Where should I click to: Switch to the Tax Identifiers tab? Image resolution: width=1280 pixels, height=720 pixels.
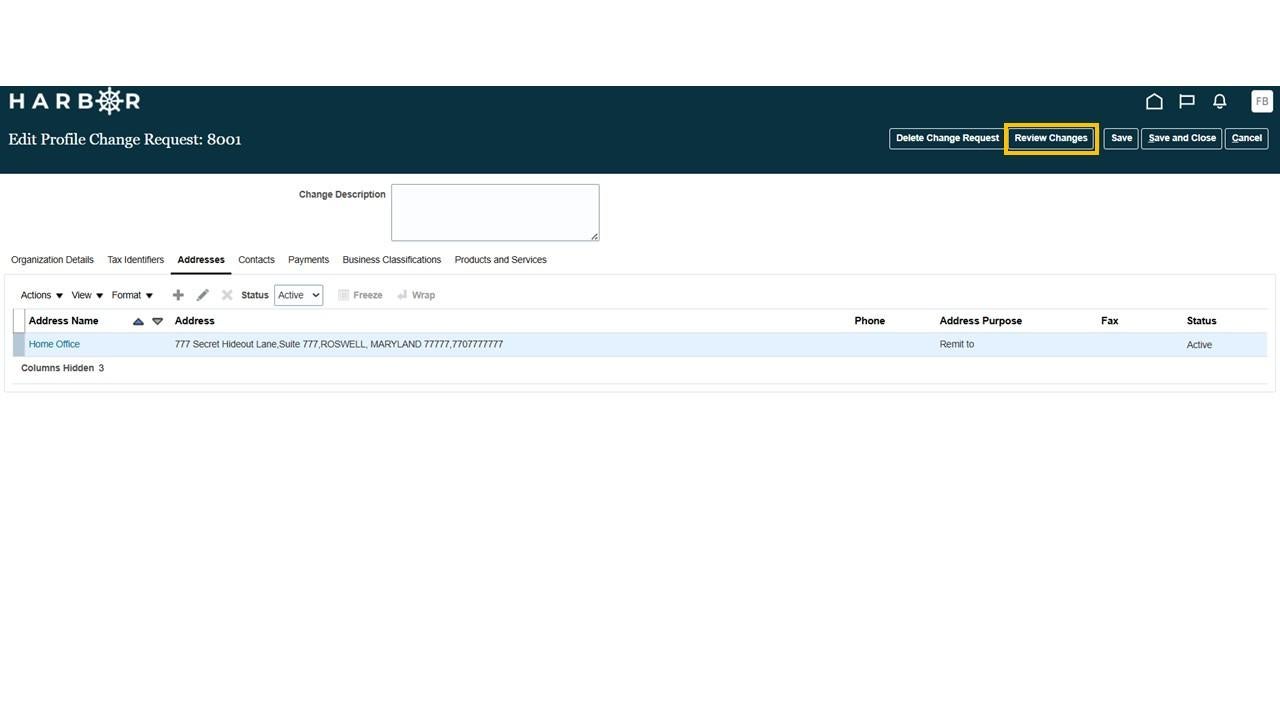135,260
